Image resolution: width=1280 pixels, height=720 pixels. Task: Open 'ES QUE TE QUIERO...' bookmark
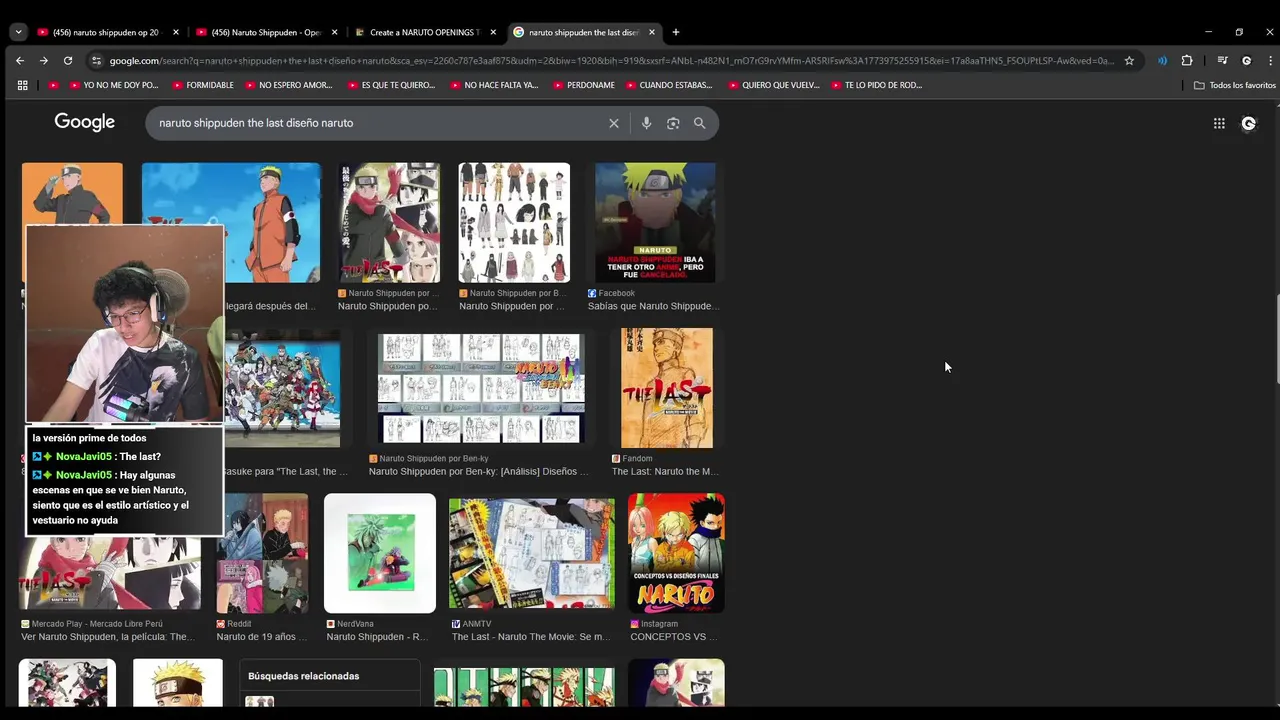tap(391, 85)
